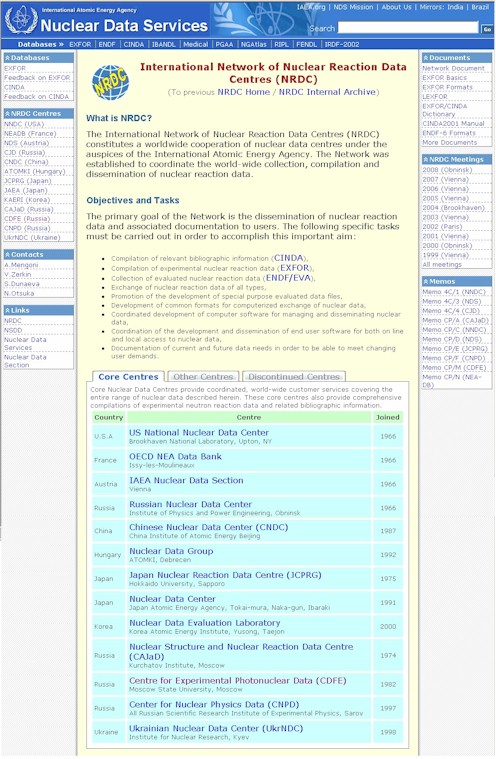The image size is (496, 759).
Task: Open IRDF-2002 in the databases bar
Action: [342, 45]
